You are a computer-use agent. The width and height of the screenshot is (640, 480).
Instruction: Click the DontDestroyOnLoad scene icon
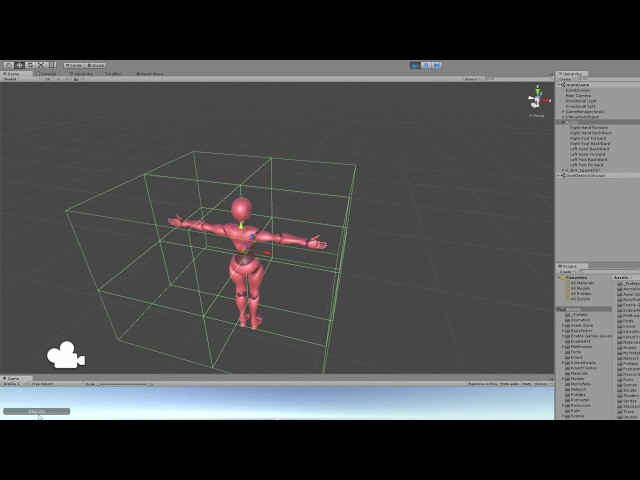pyautogui.click(x=563, y=176)
